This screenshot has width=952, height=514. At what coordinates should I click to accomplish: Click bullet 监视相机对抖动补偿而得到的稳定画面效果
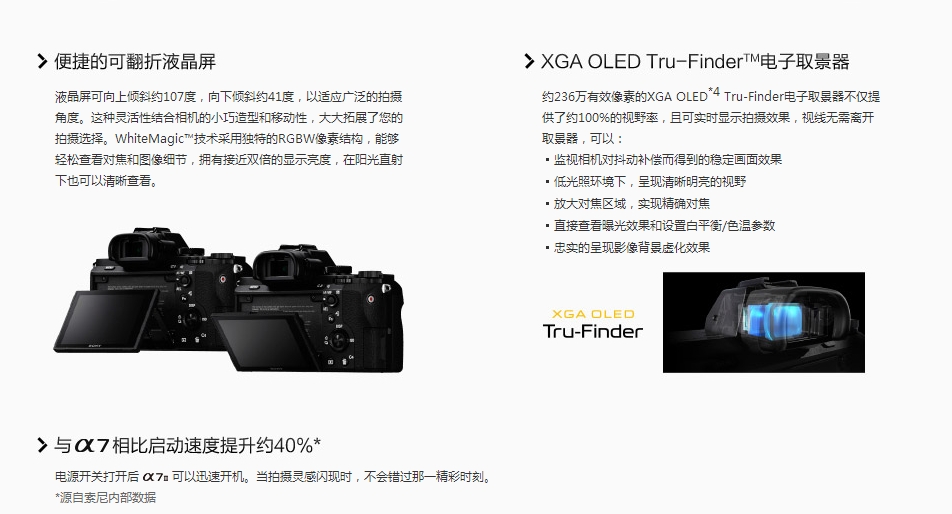point(664,160)
